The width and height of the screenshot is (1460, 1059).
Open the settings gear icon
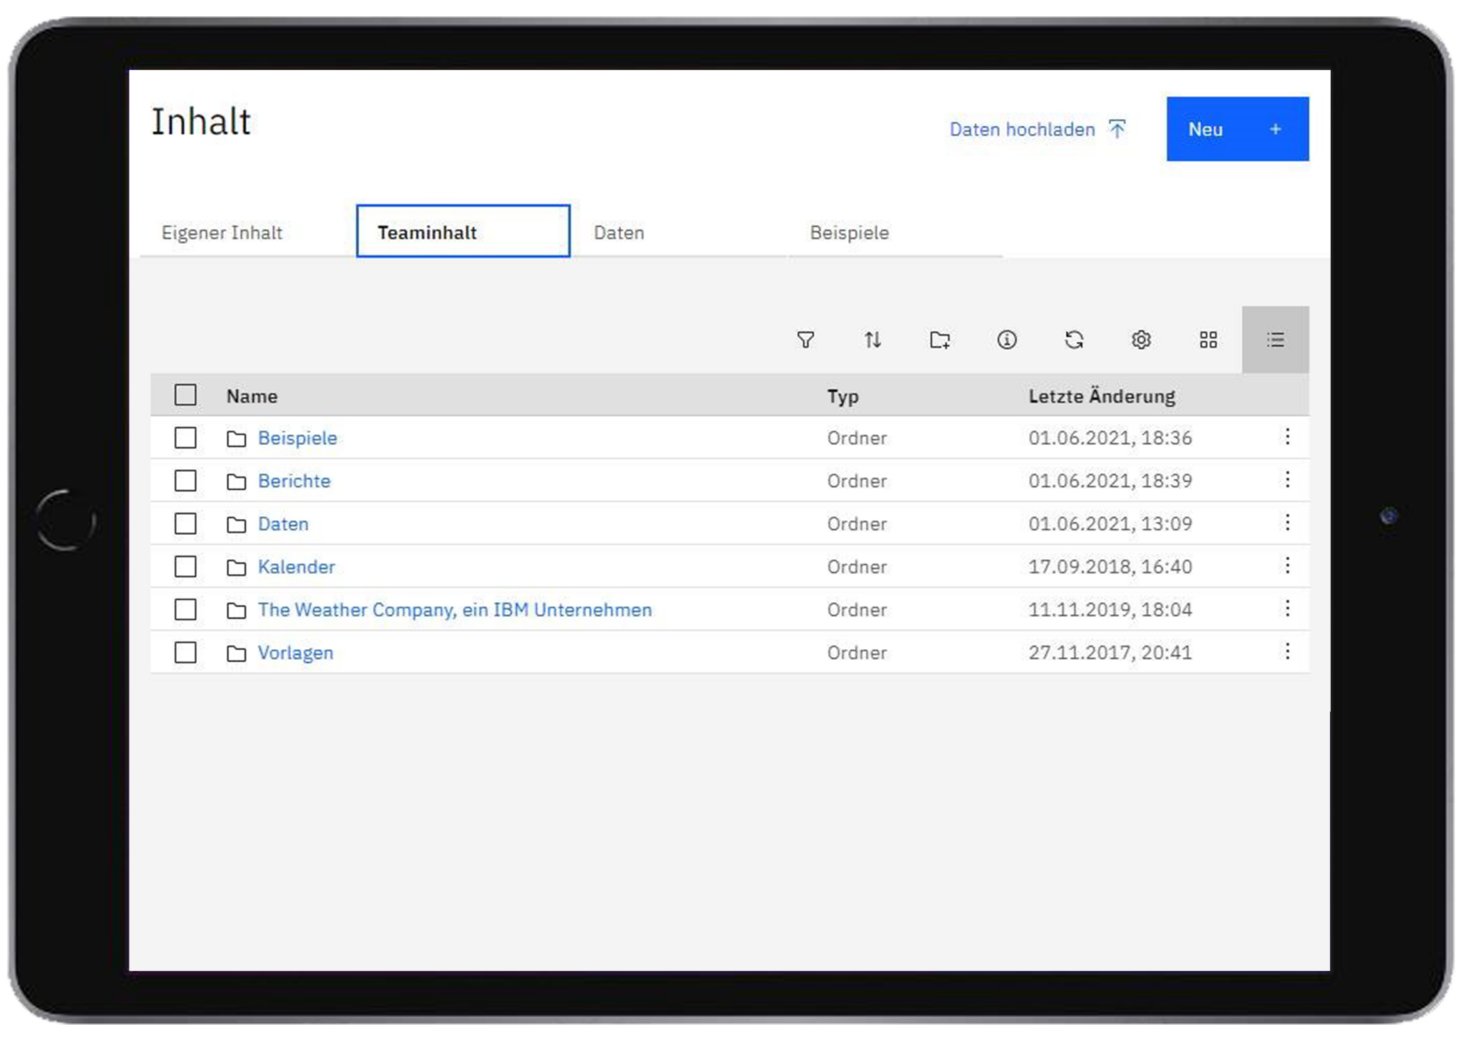pyautogui.click(x=1141, y=340)
